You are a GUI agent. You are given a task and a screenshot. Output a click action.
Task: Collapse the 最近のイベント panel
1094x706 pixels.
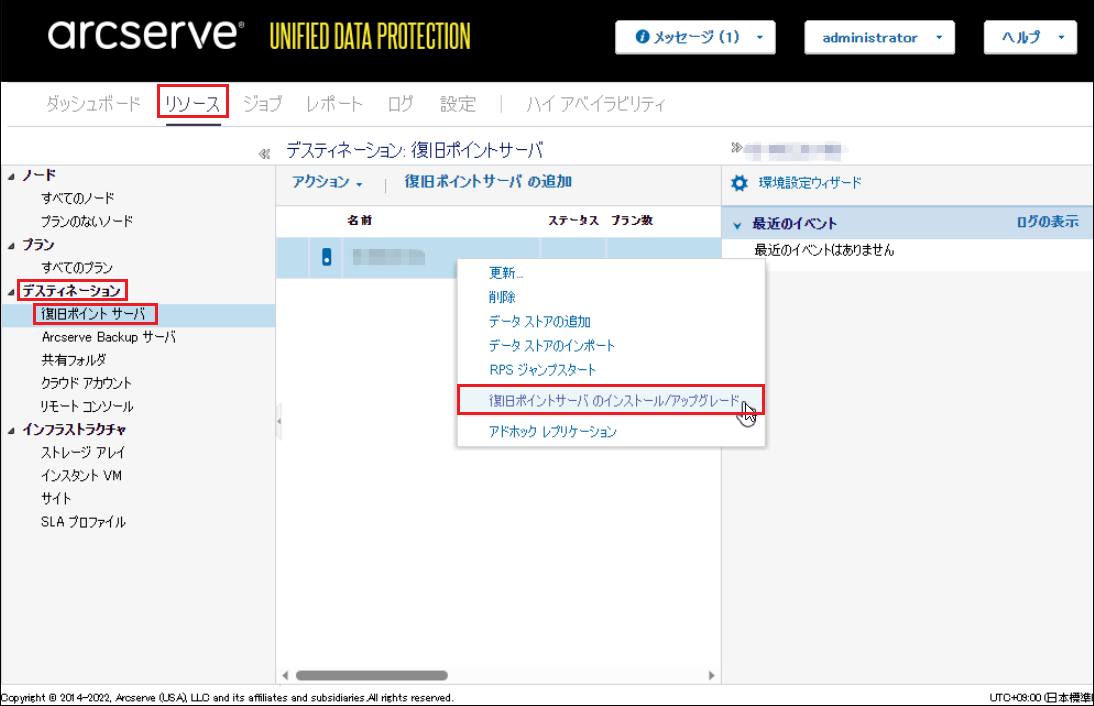[x=737, y=225]
